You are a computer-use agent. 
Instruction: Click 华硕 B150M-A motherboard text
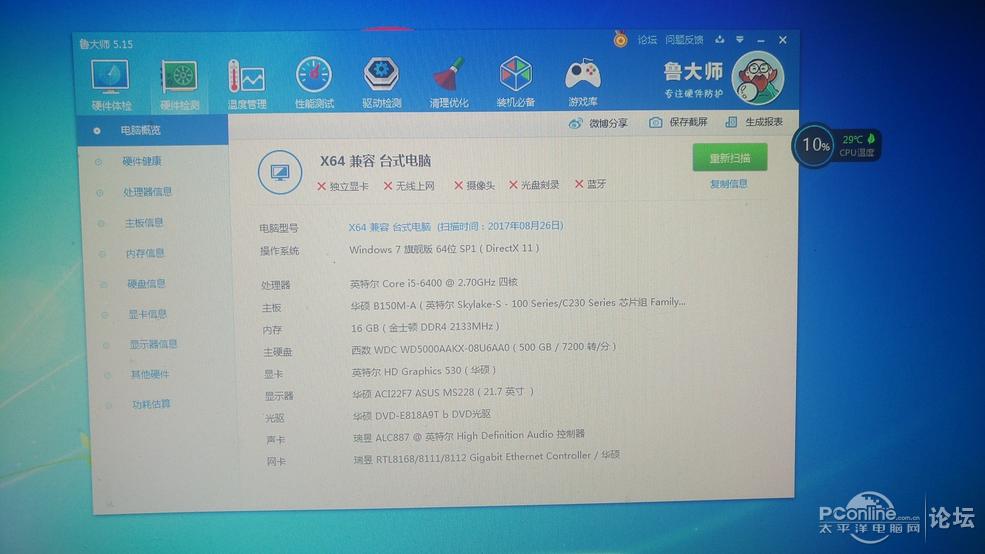point(518,304)
